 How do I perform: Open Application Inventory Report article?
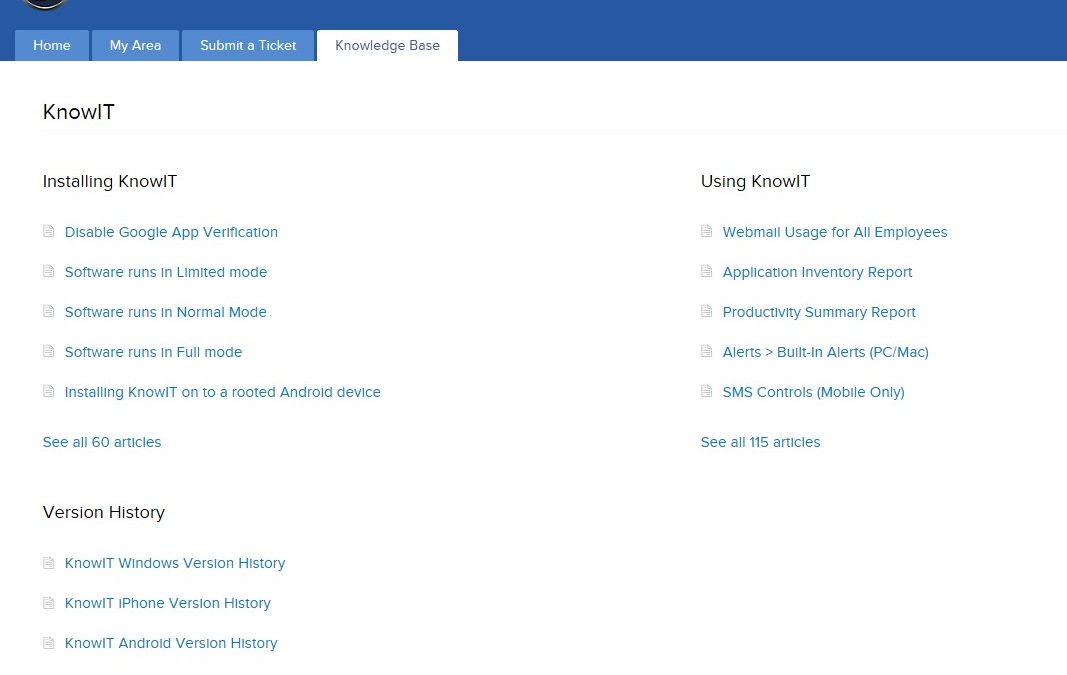point(817,272)
